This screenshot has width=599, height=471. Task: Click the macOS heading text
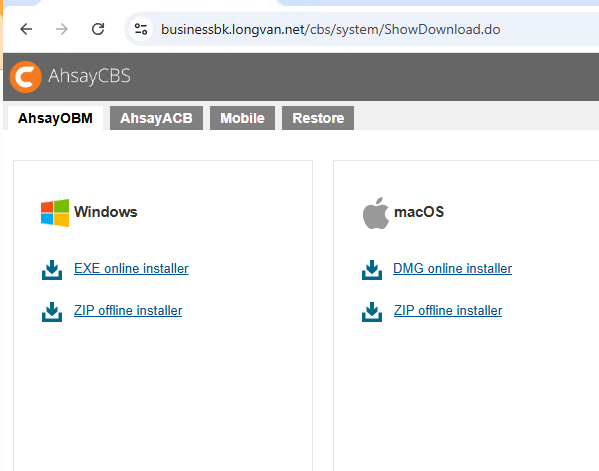pyautogui.click(x=419, y=212)
